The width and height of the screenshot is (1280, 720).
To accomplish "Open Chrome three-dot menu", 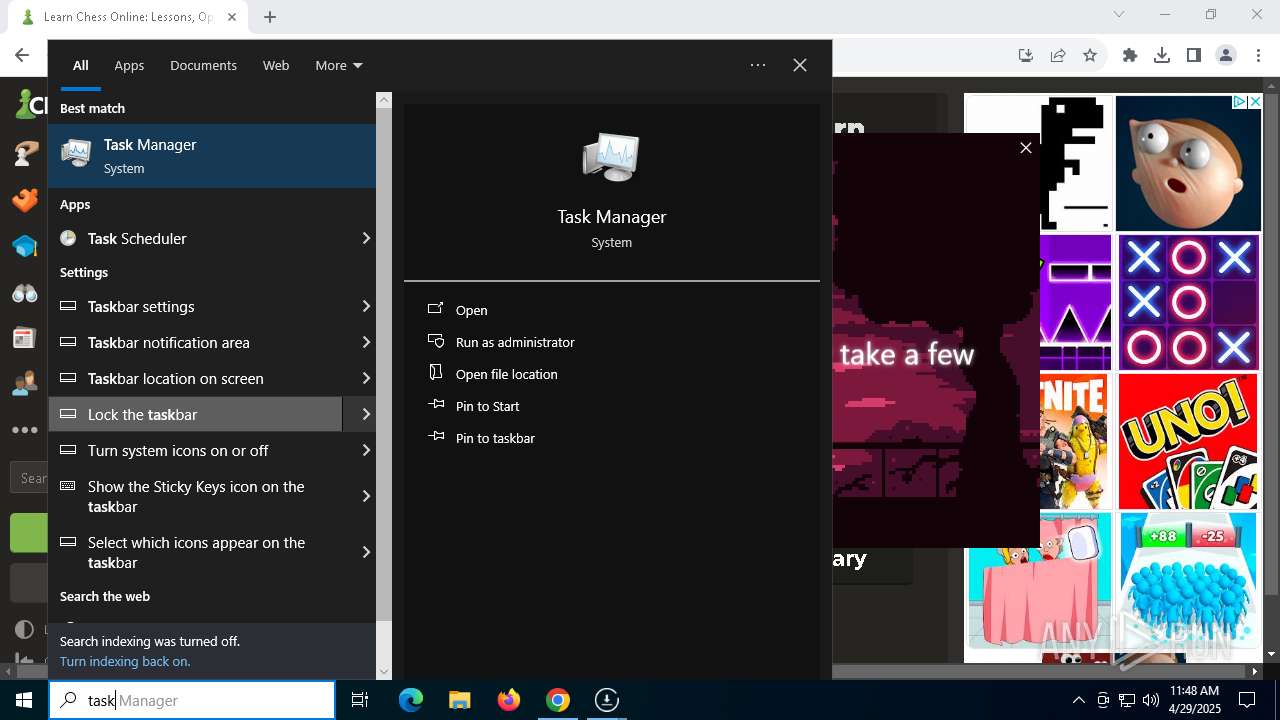I will 1258,55.
